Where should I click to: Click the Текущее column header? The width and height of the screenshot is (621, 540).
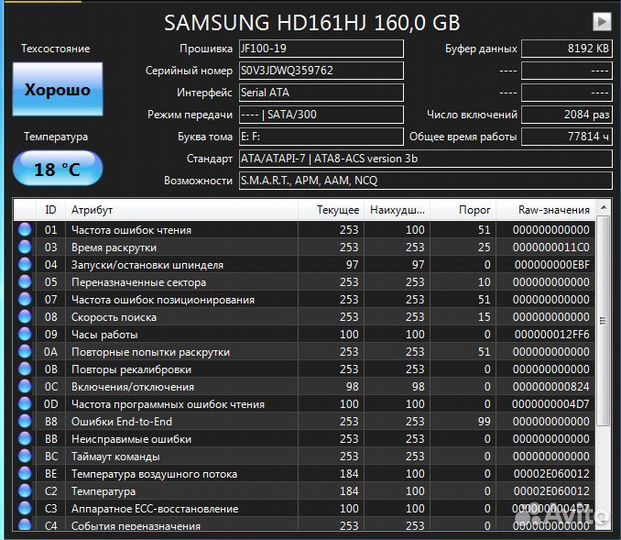[x=331, y=210]
